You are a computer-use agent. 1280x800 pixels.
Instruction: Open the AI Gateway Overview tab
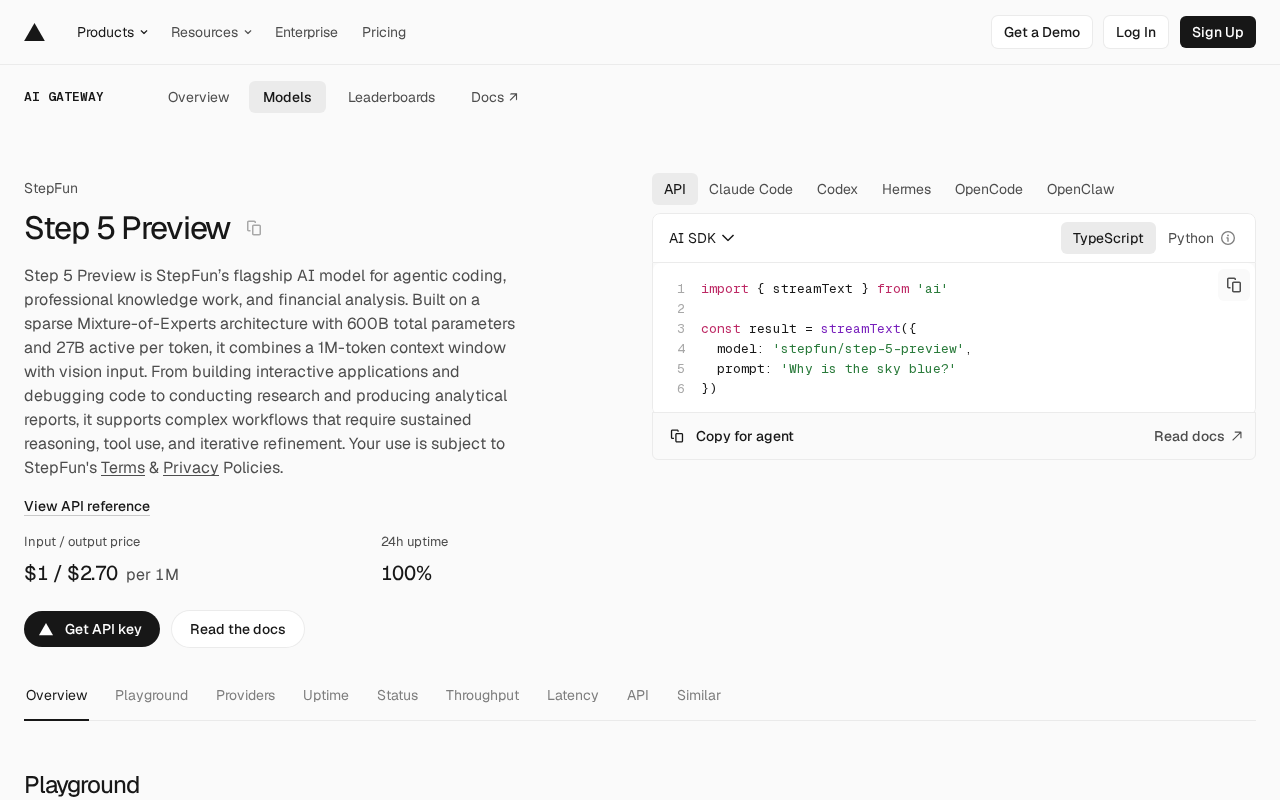point(199,97)
